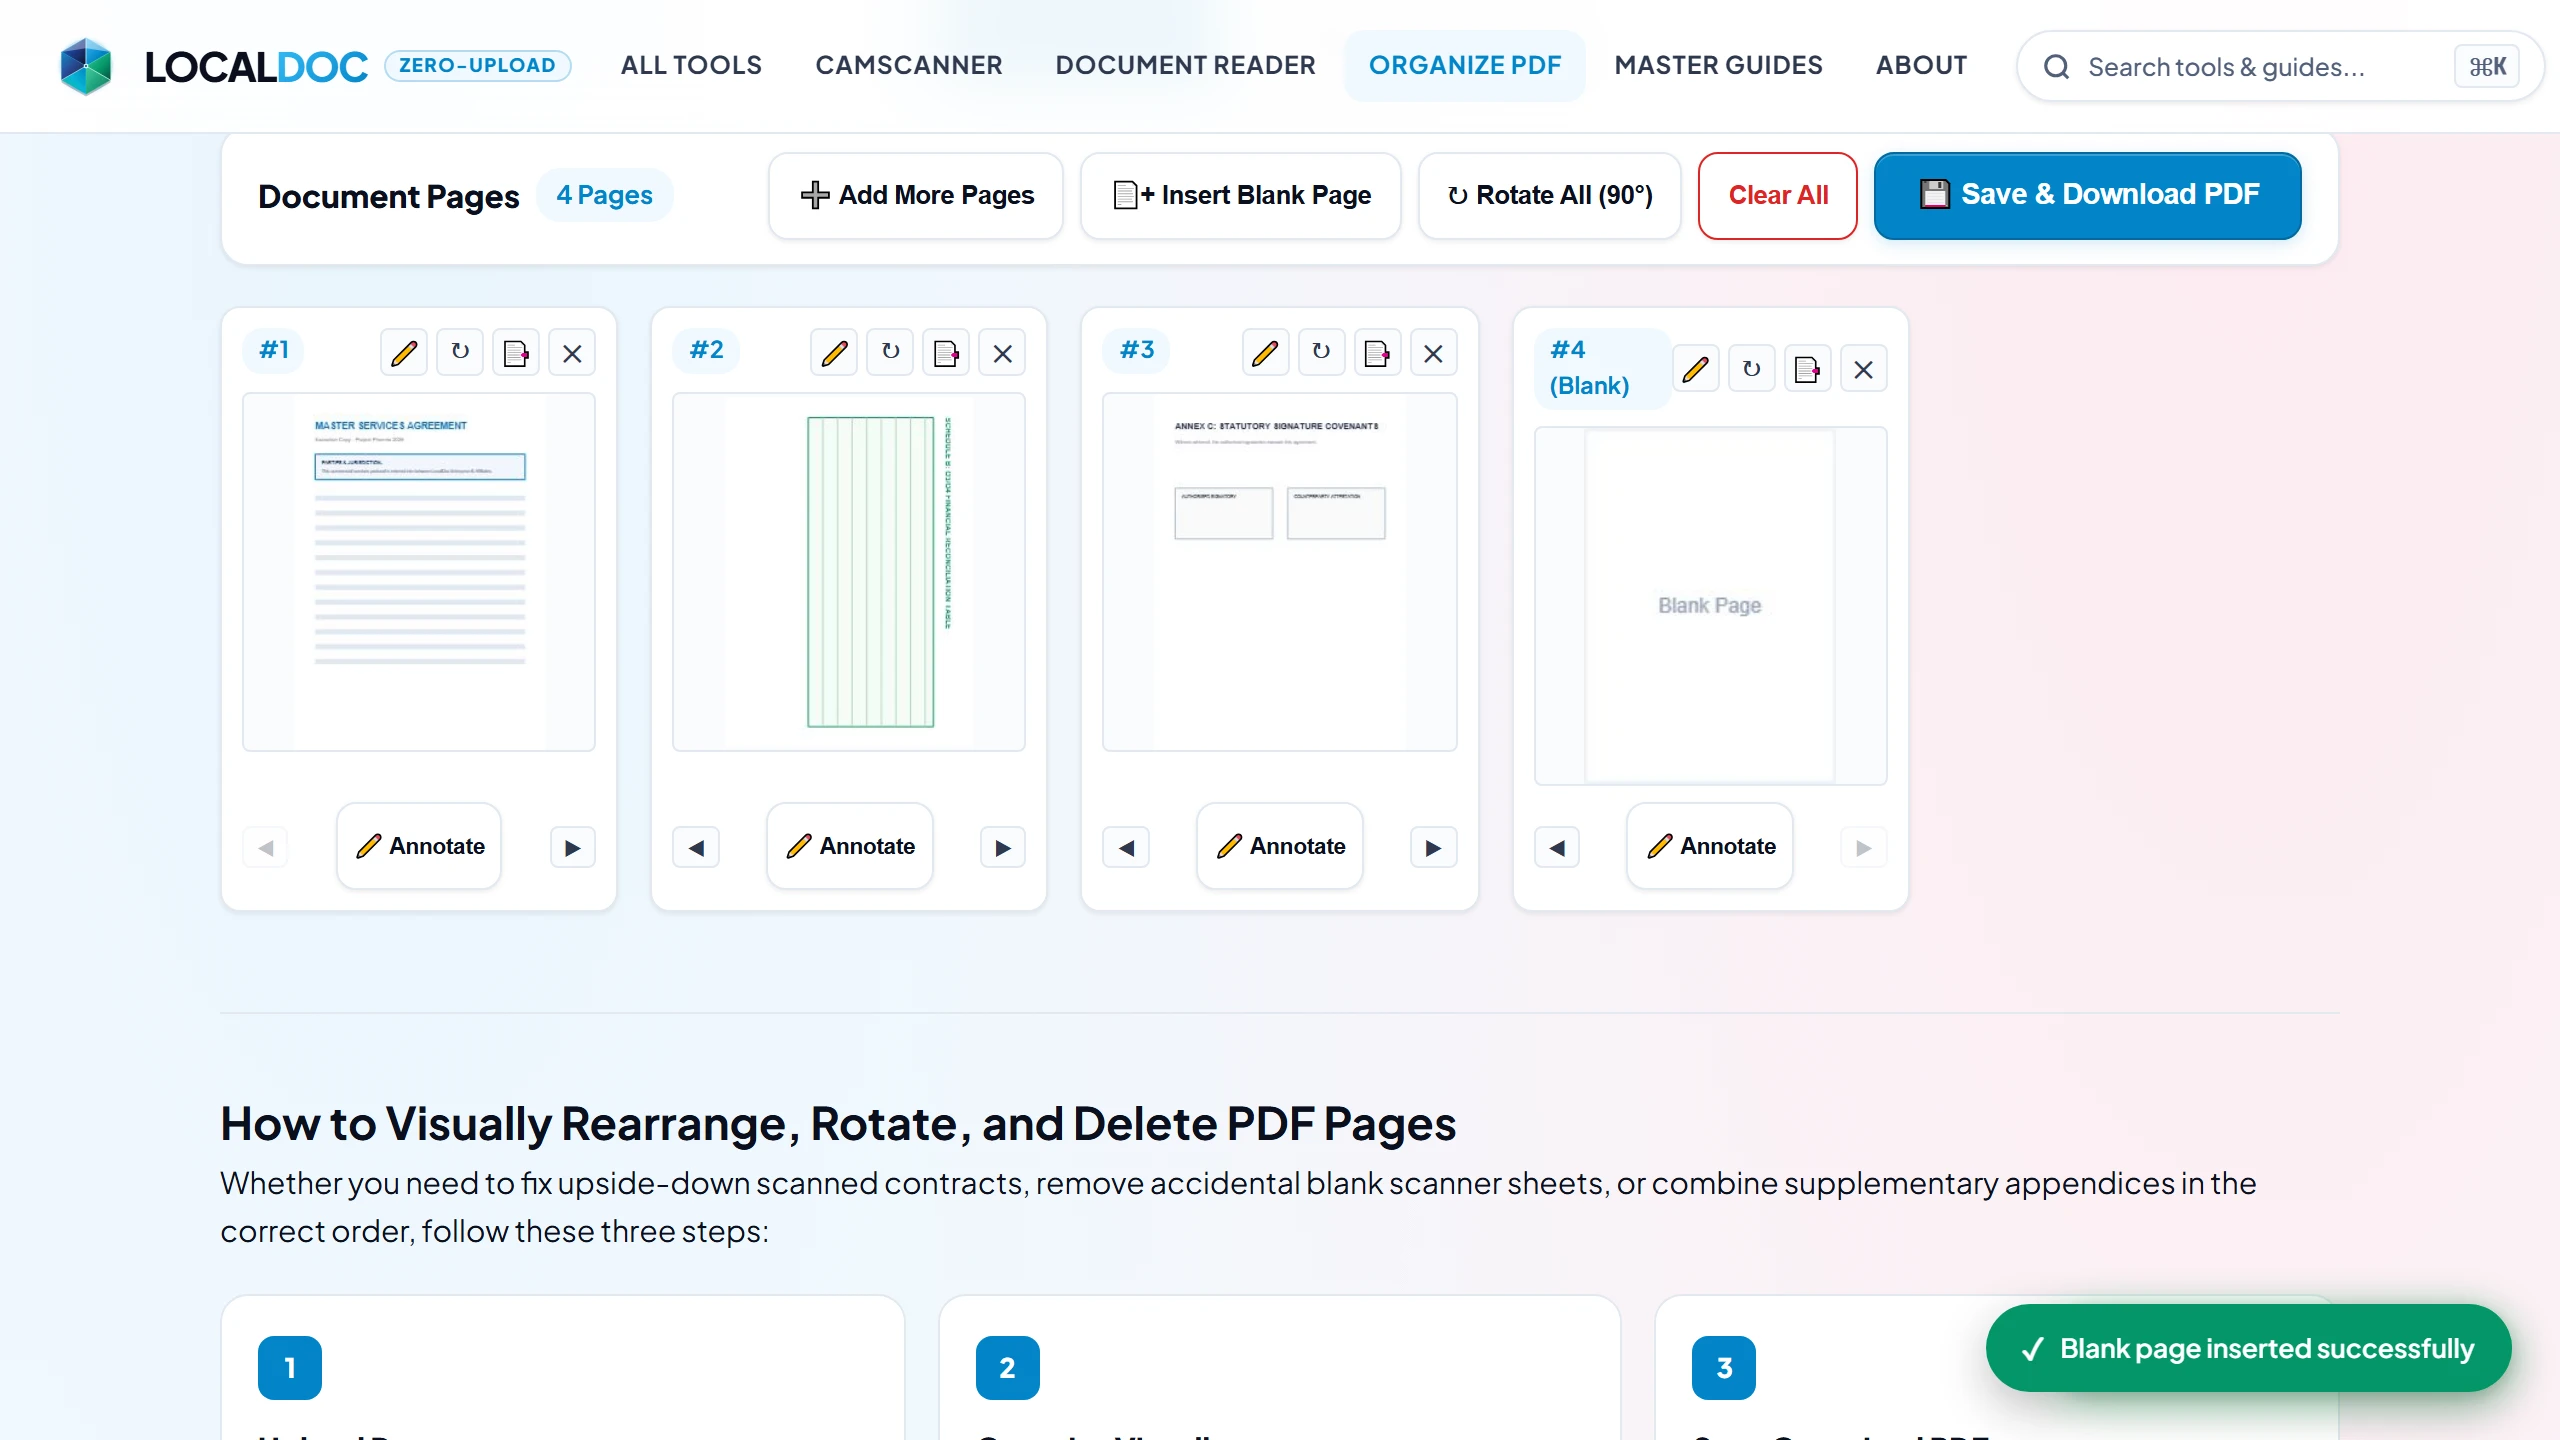The width and height of the screenshot is (2560, 1440).
Task: Rotate page #2 using its rotate icon
Action: pos(890,352)
